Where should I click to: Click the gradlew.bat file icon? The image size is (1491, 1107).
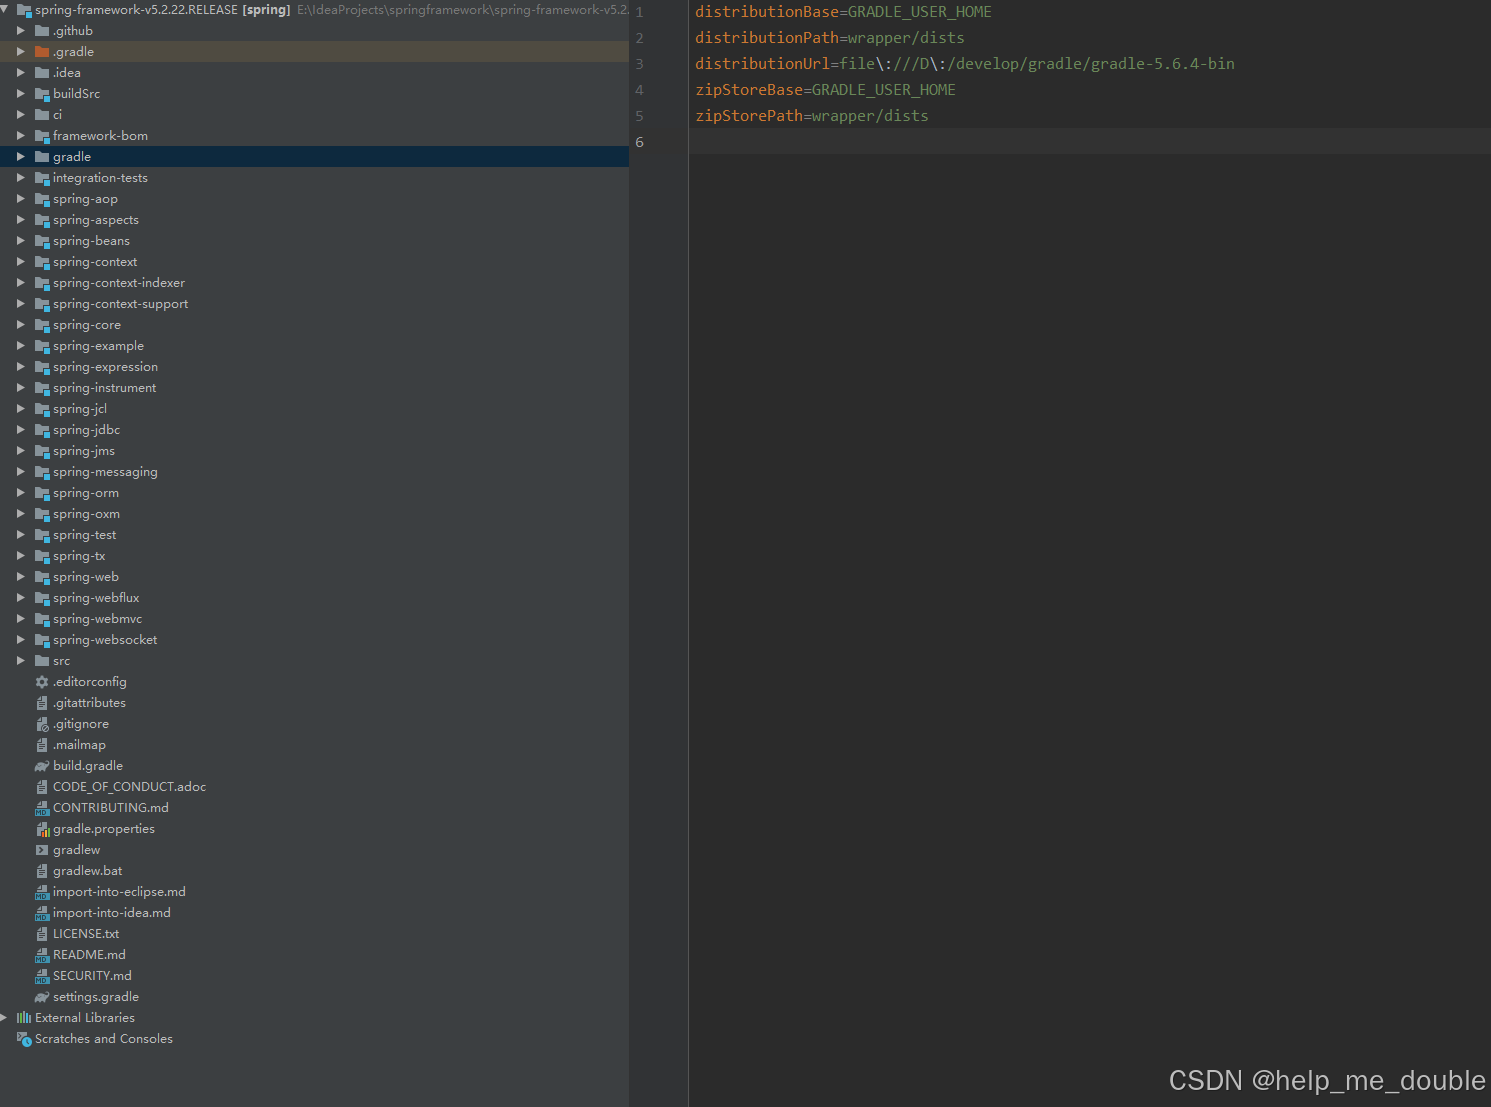[42, 871]
